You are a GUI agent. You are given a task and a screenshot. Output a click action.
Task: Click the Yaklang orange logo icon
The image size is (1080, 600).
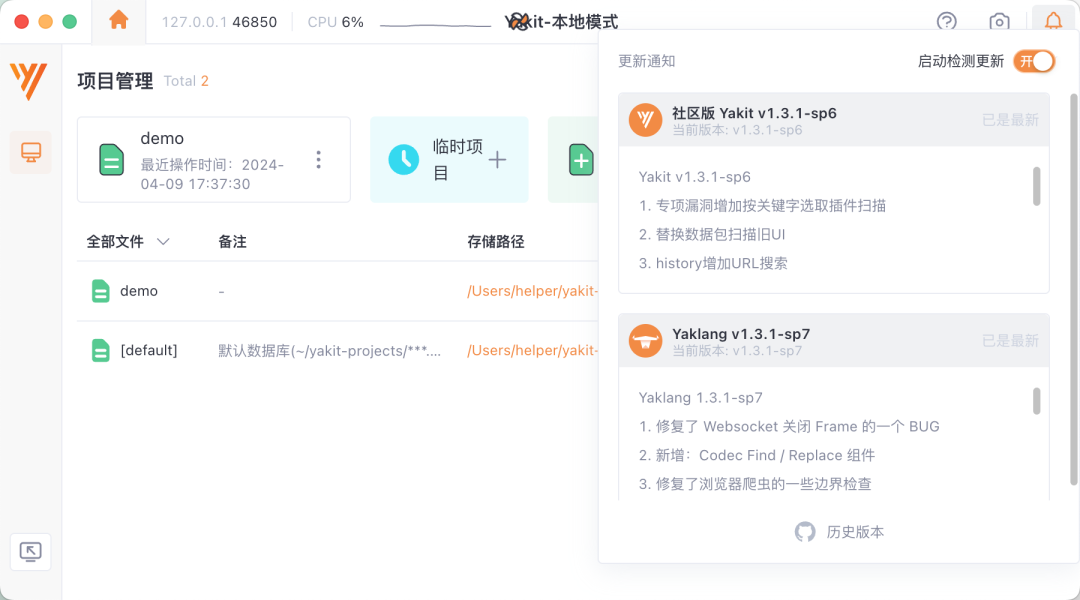pyautogui.click(x=645, y=340)
